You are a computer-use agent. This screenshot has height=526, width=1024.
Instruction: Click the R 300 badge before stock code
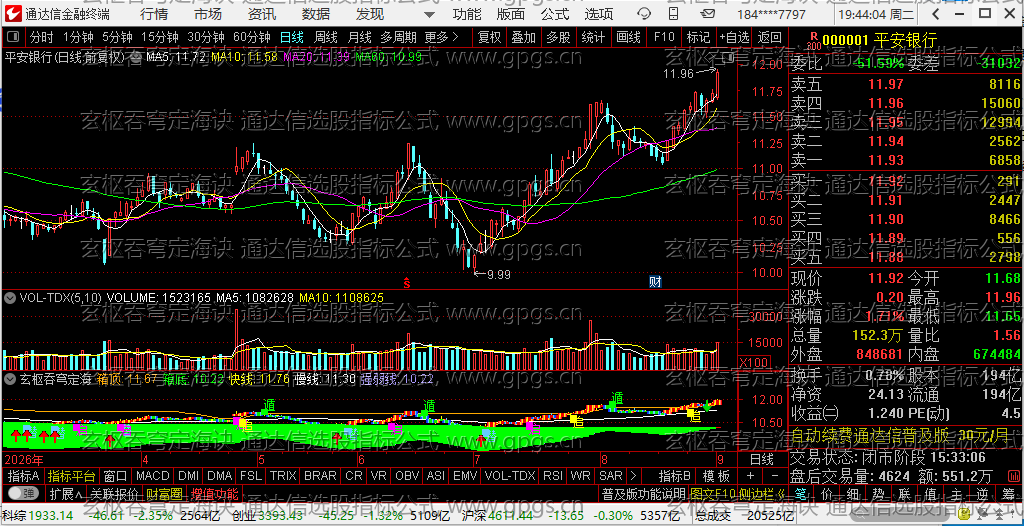tap(812, 42)
